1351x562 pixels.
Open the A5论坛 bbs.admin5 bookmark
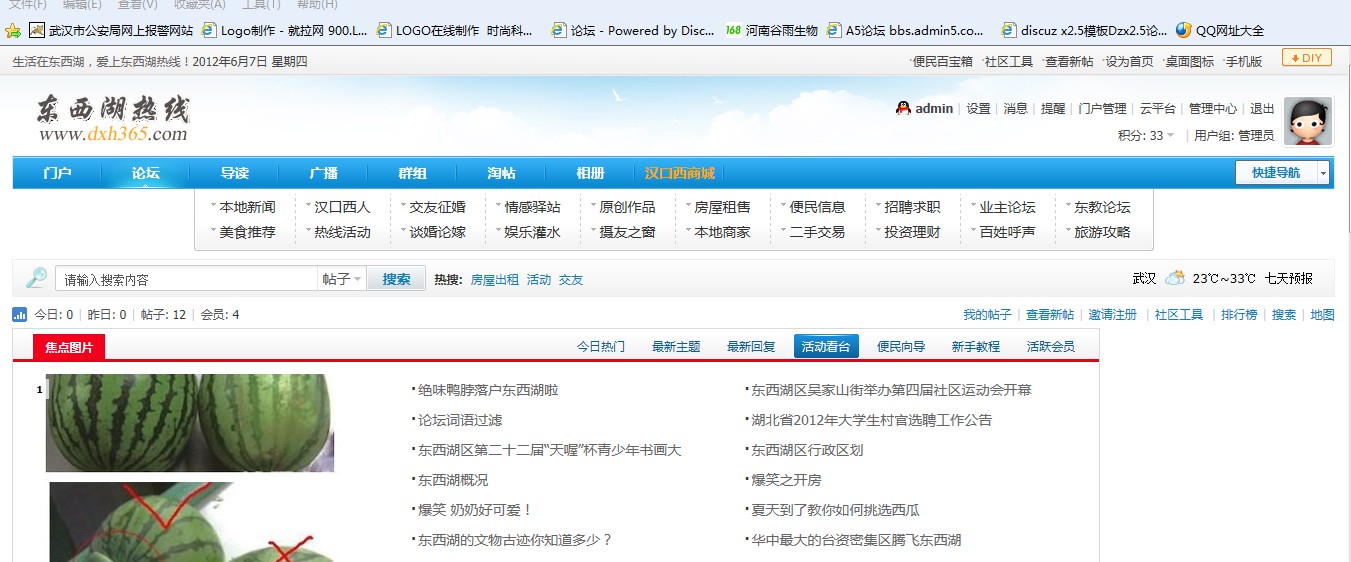906,30
